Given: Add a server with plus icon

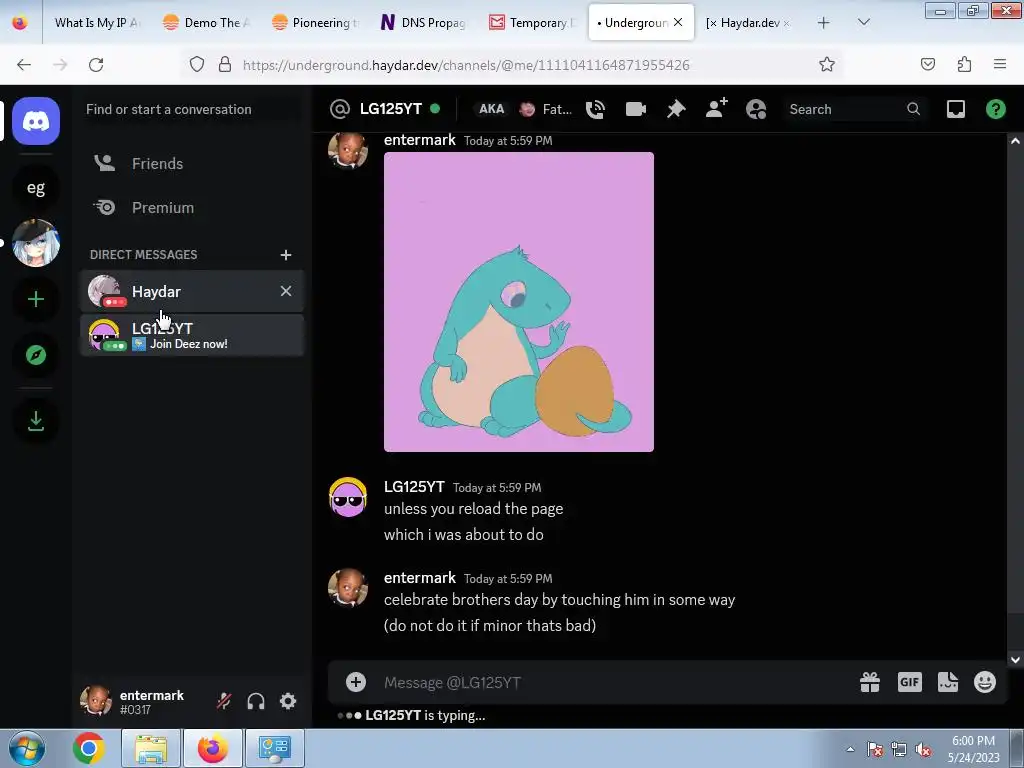Looking at the screenshot, I should pos(36,299).
